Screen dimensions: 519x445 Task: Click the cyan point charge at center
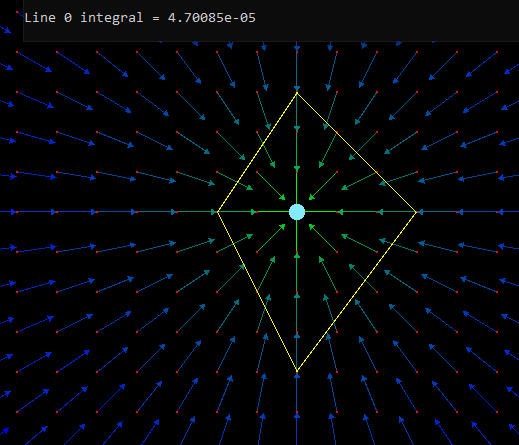coord(297,212)
